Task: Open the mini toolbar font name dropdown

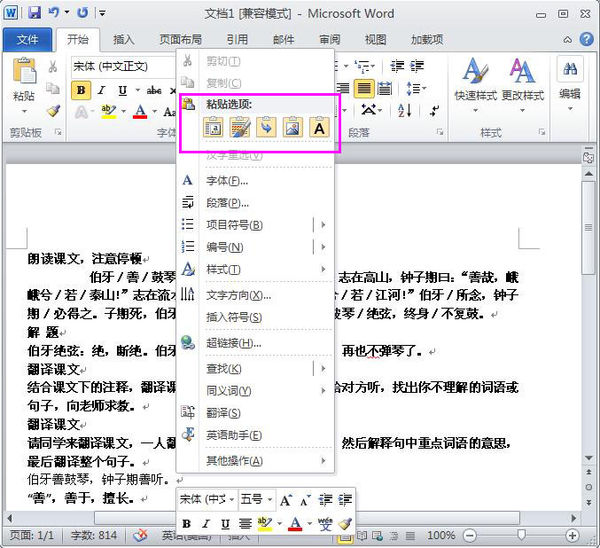Action: click(232, 499)
